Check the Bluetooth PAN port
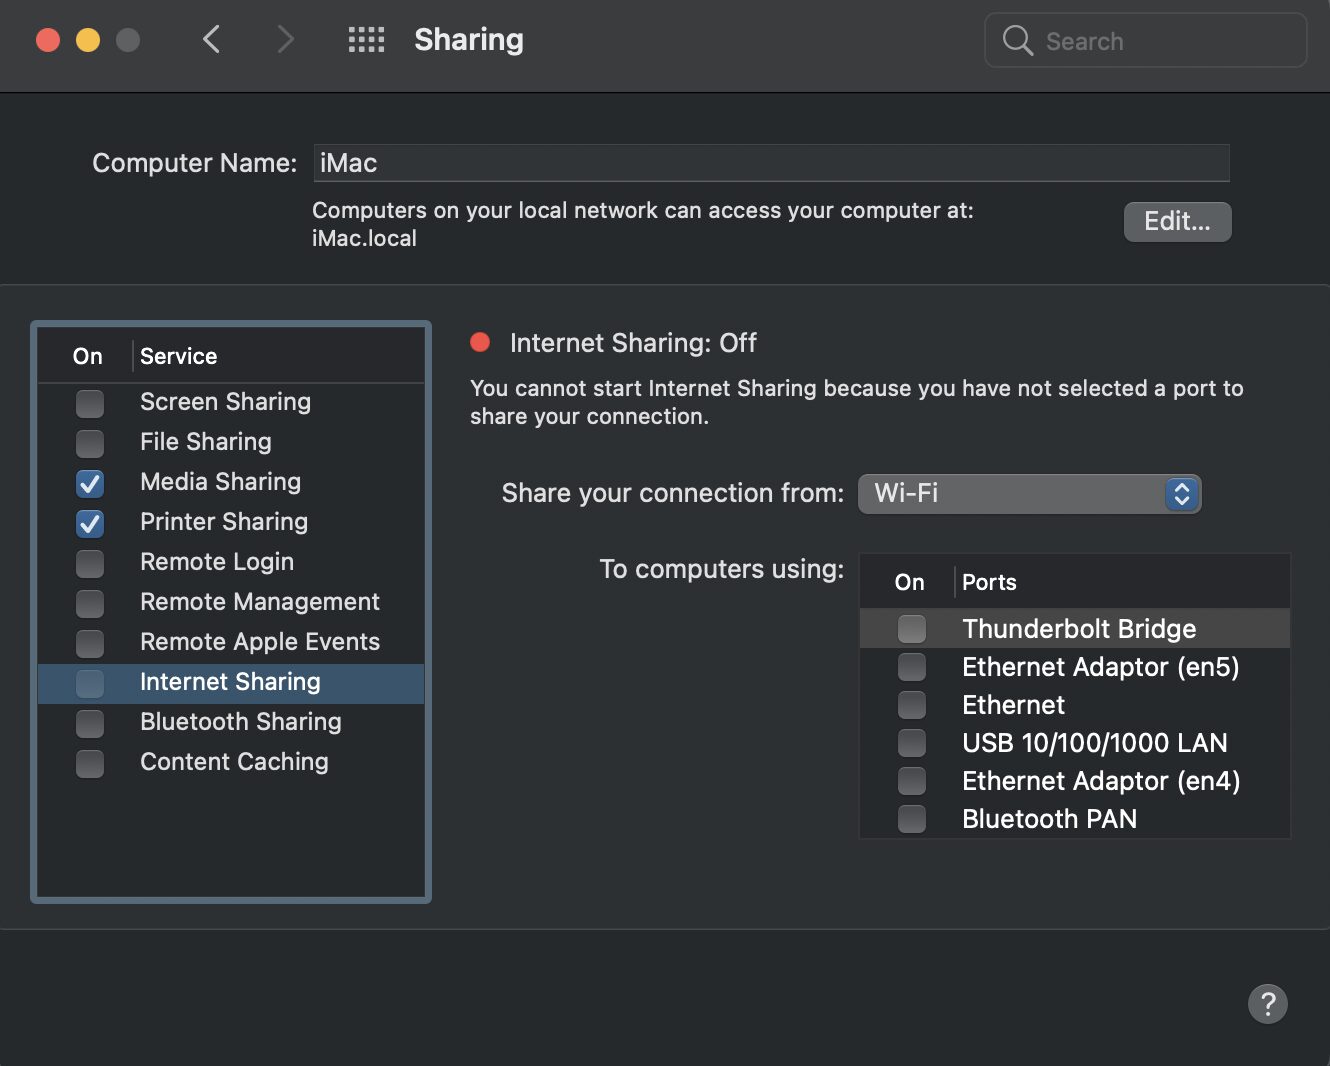1330x1066 pixels. (911, 819)
